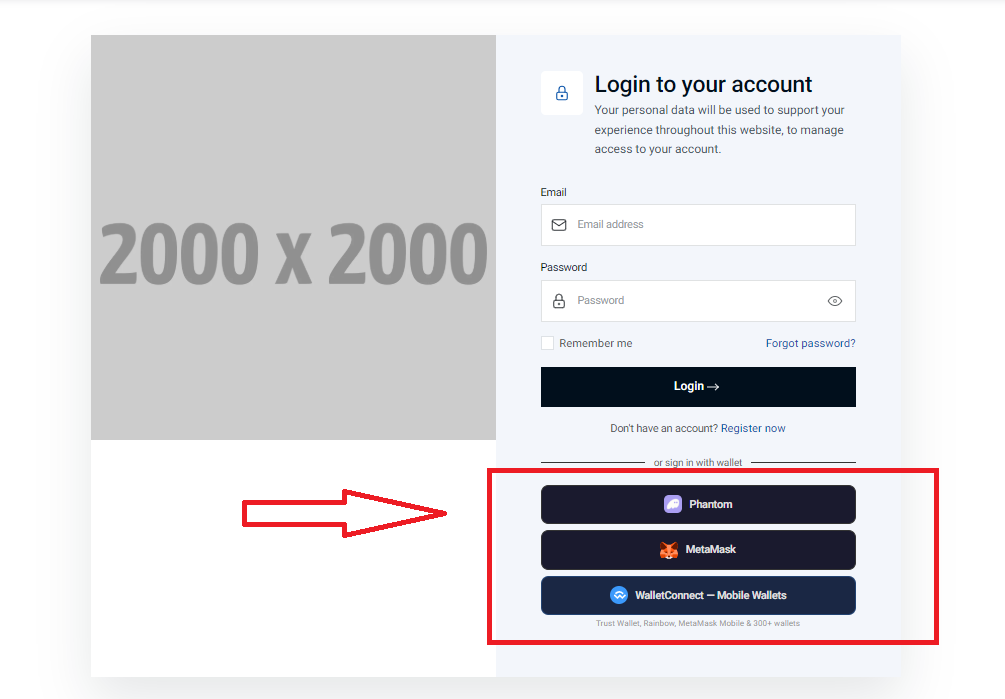Focus the Password input field
Image resolution: width=1005 pixels, height=699 pixels.
pyautogui.click(x=698, y=301)
